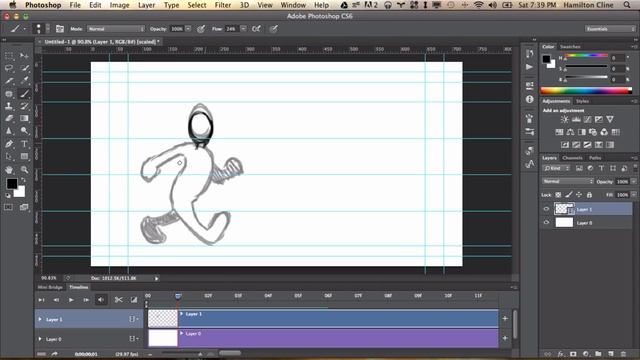This screenshot has width=640, height=360.
Task: Toggle the timeline audio mute button
Action: coord(101,300)
